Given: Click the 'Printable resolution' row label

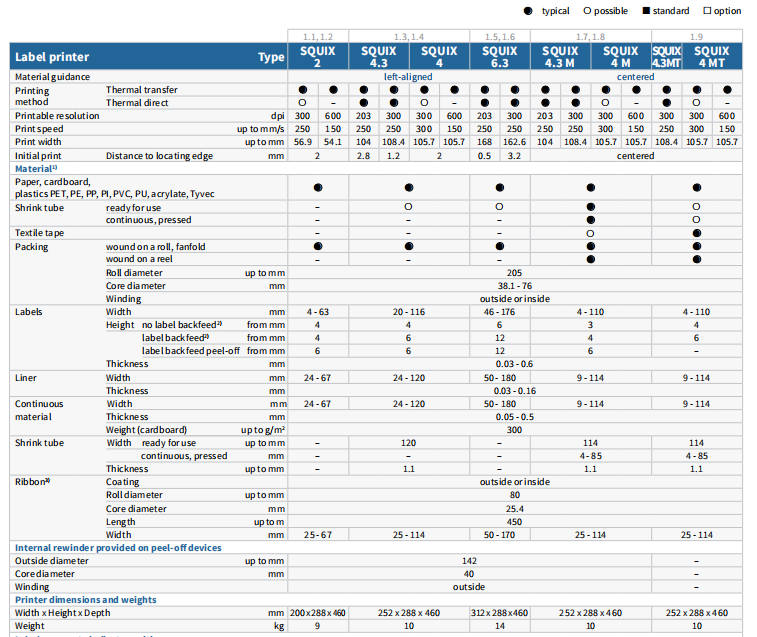Looking at the screenshot, I should [x=57, y=116].
